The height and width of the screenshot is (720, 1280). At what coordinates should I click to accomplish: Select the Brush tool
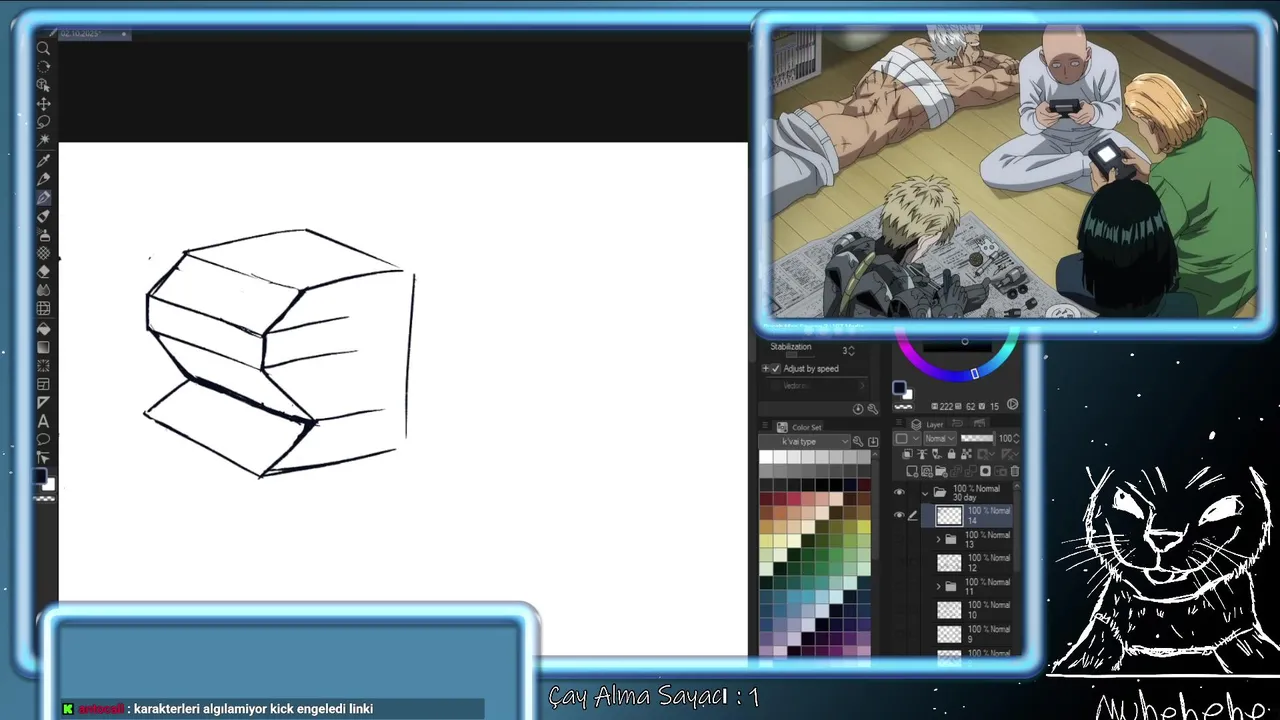click(x=43, y=216)
